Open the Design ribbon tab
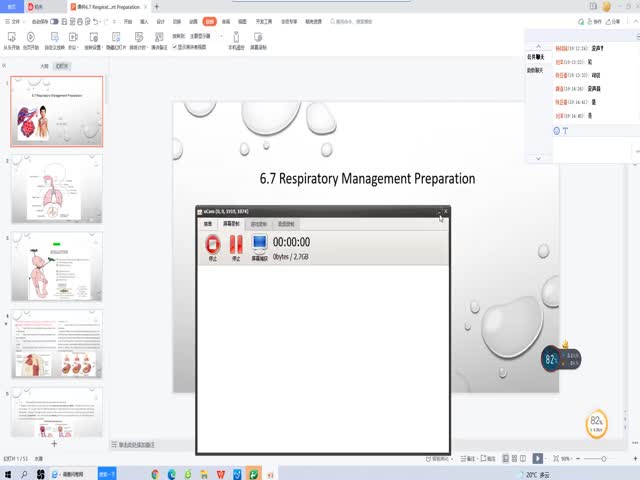This screenshot has height=480, width=640. coord(160,22)
